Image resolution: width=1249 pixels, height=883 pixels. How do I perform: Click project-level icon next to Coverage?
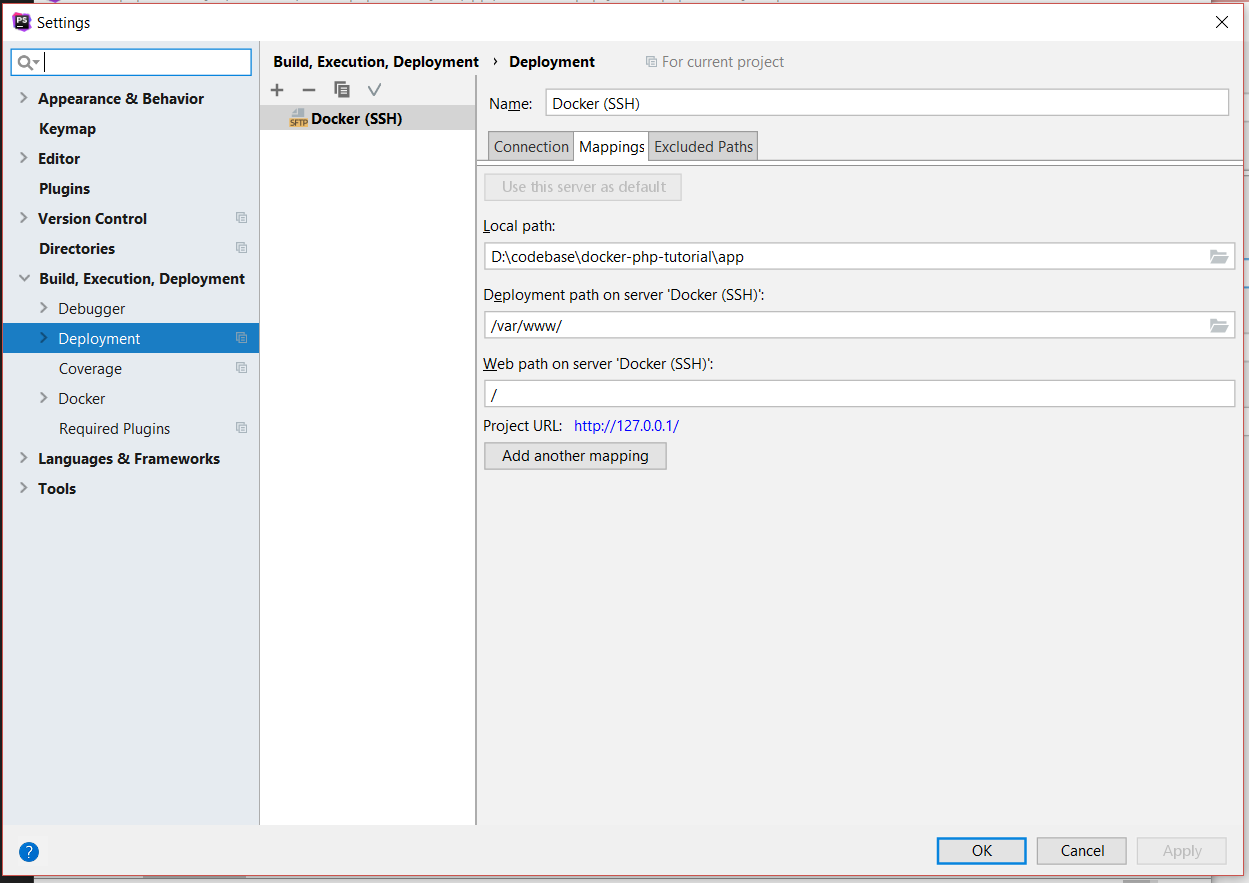click(x=241, y=368)
